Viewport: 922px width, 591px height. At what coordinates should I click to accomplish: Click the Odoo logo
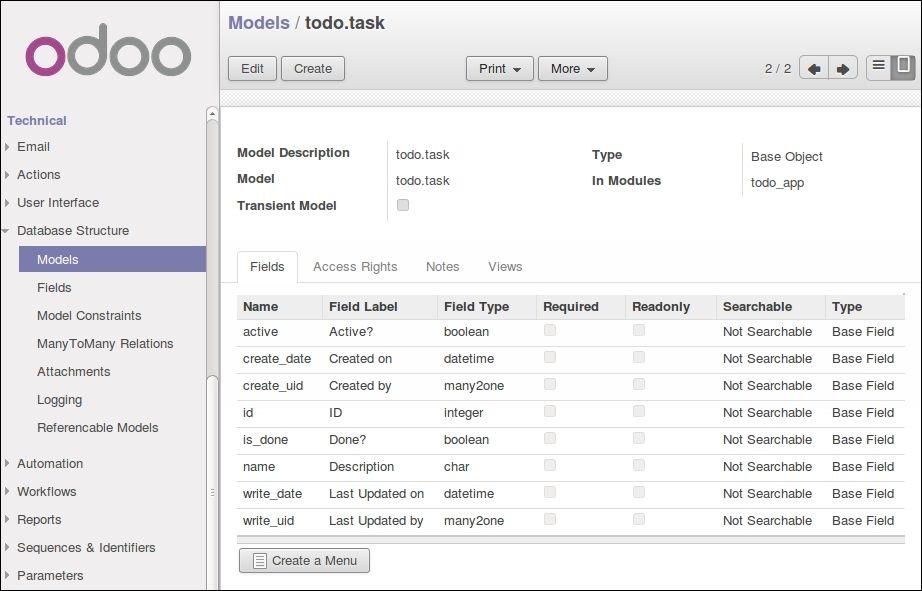click(108, 51)
